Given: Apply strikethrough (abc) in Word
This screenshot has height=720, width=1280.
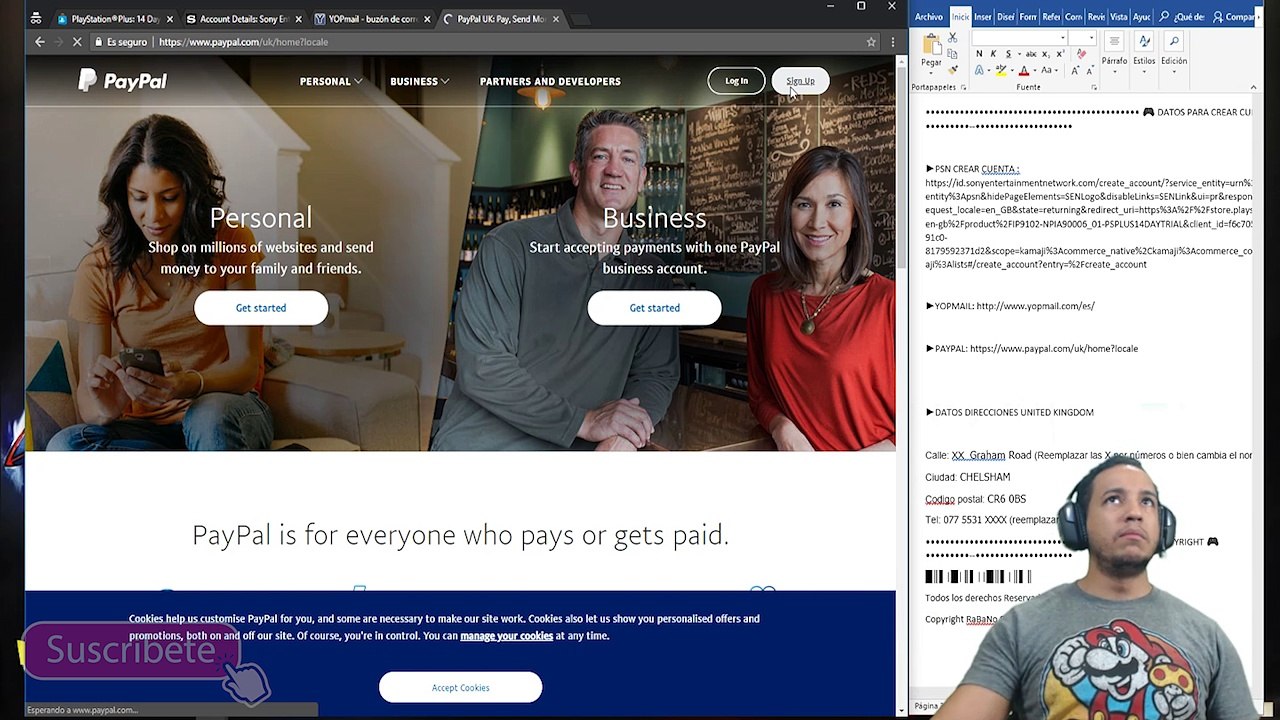Looking at the screenshot, I should tap(1031, 54).
